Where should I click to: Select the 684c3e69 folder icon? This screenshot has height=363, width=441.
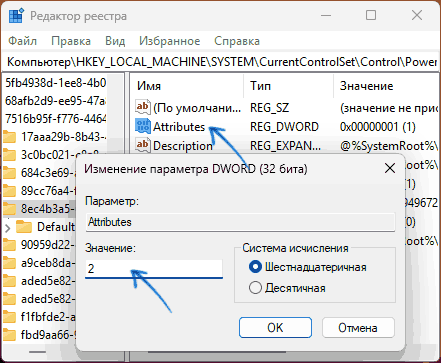(x=10, y=173)
